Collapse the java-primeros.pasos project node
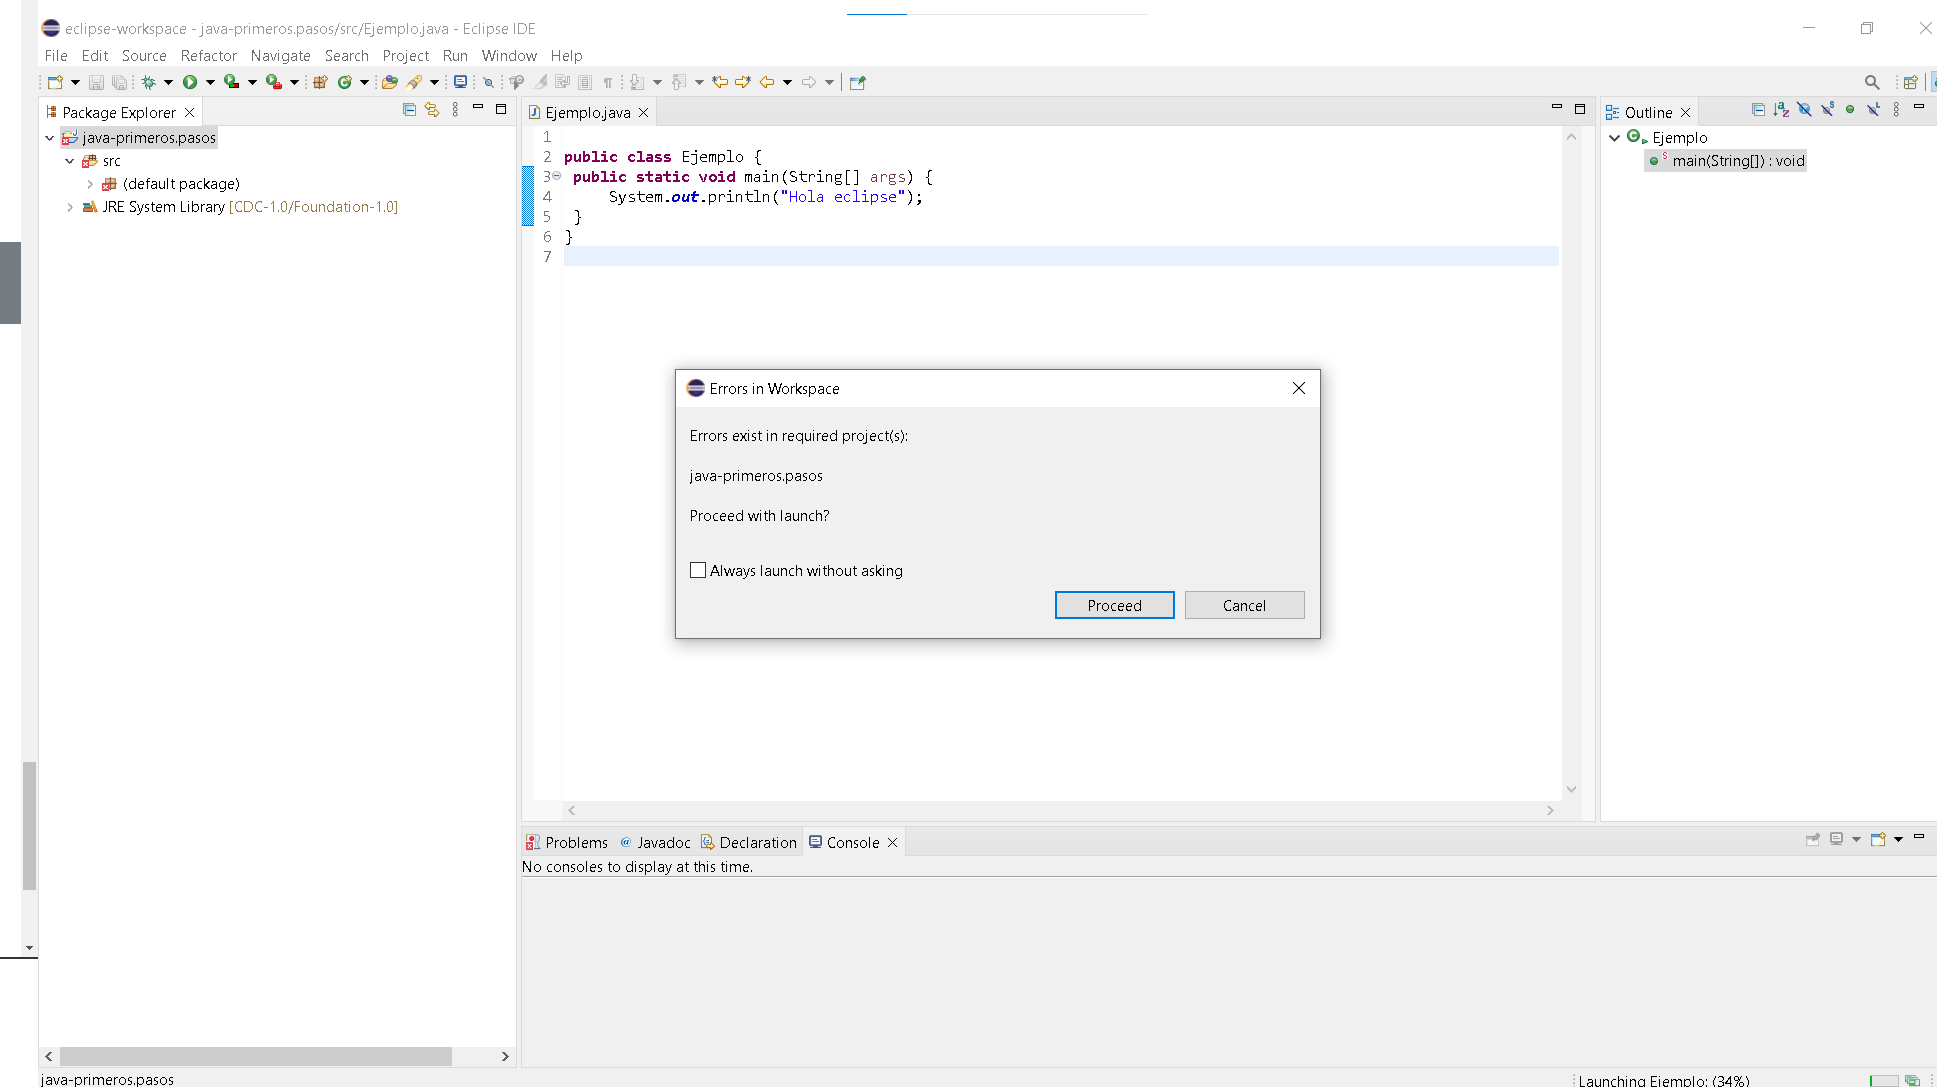The width and height of the screenshot is (1937, 1087). [x=49, y=138]
